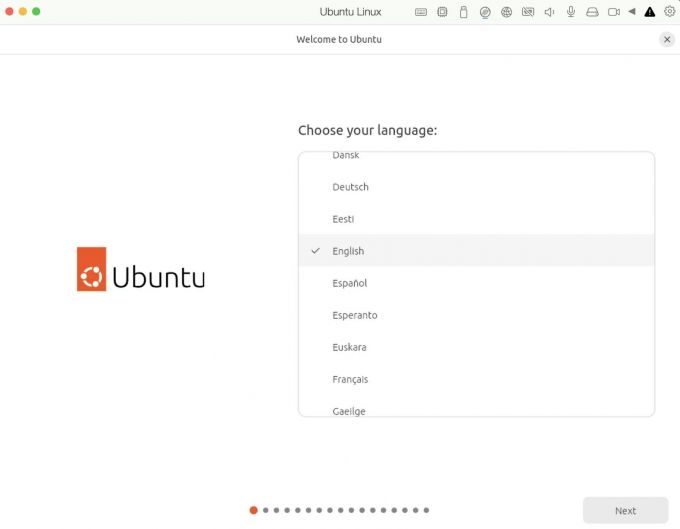Click the yellow minimize window button
680x529 pixels.
[23, 11]
